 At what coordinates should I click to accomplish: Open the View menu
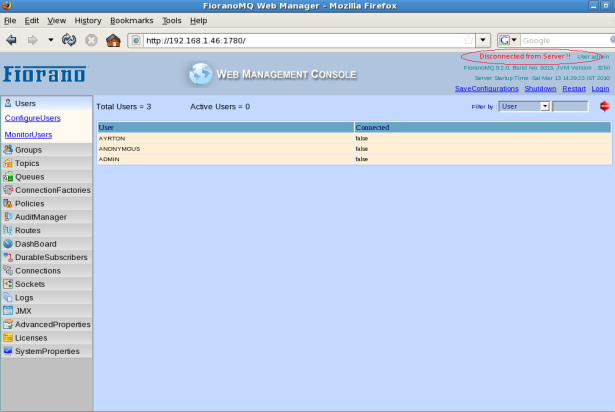pyautogui.click(x=56, y=21)
